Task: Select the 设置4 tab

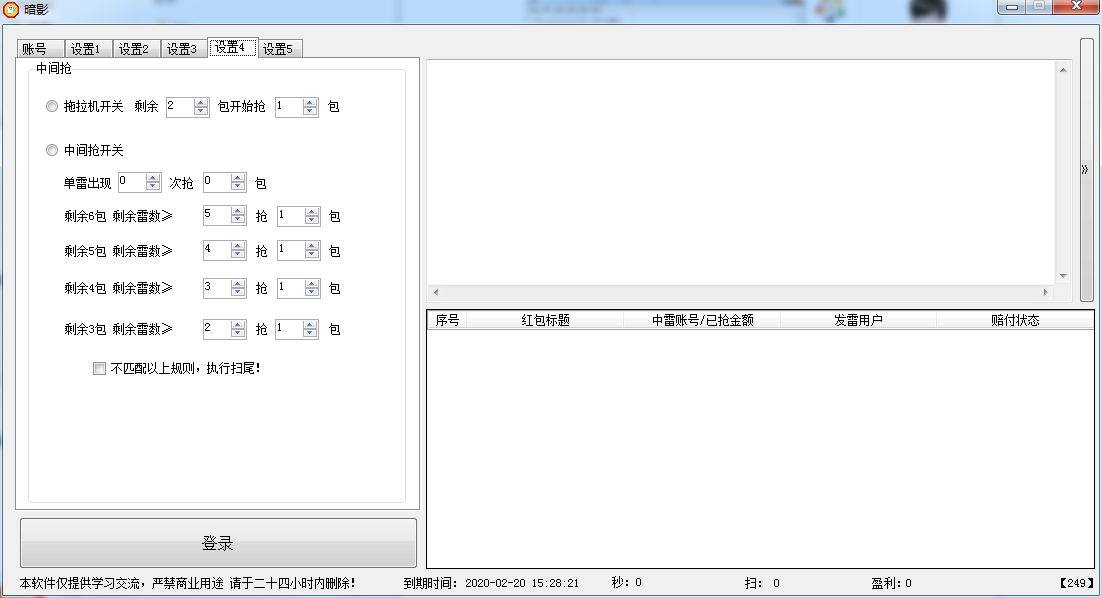Action: click(233, 47)
